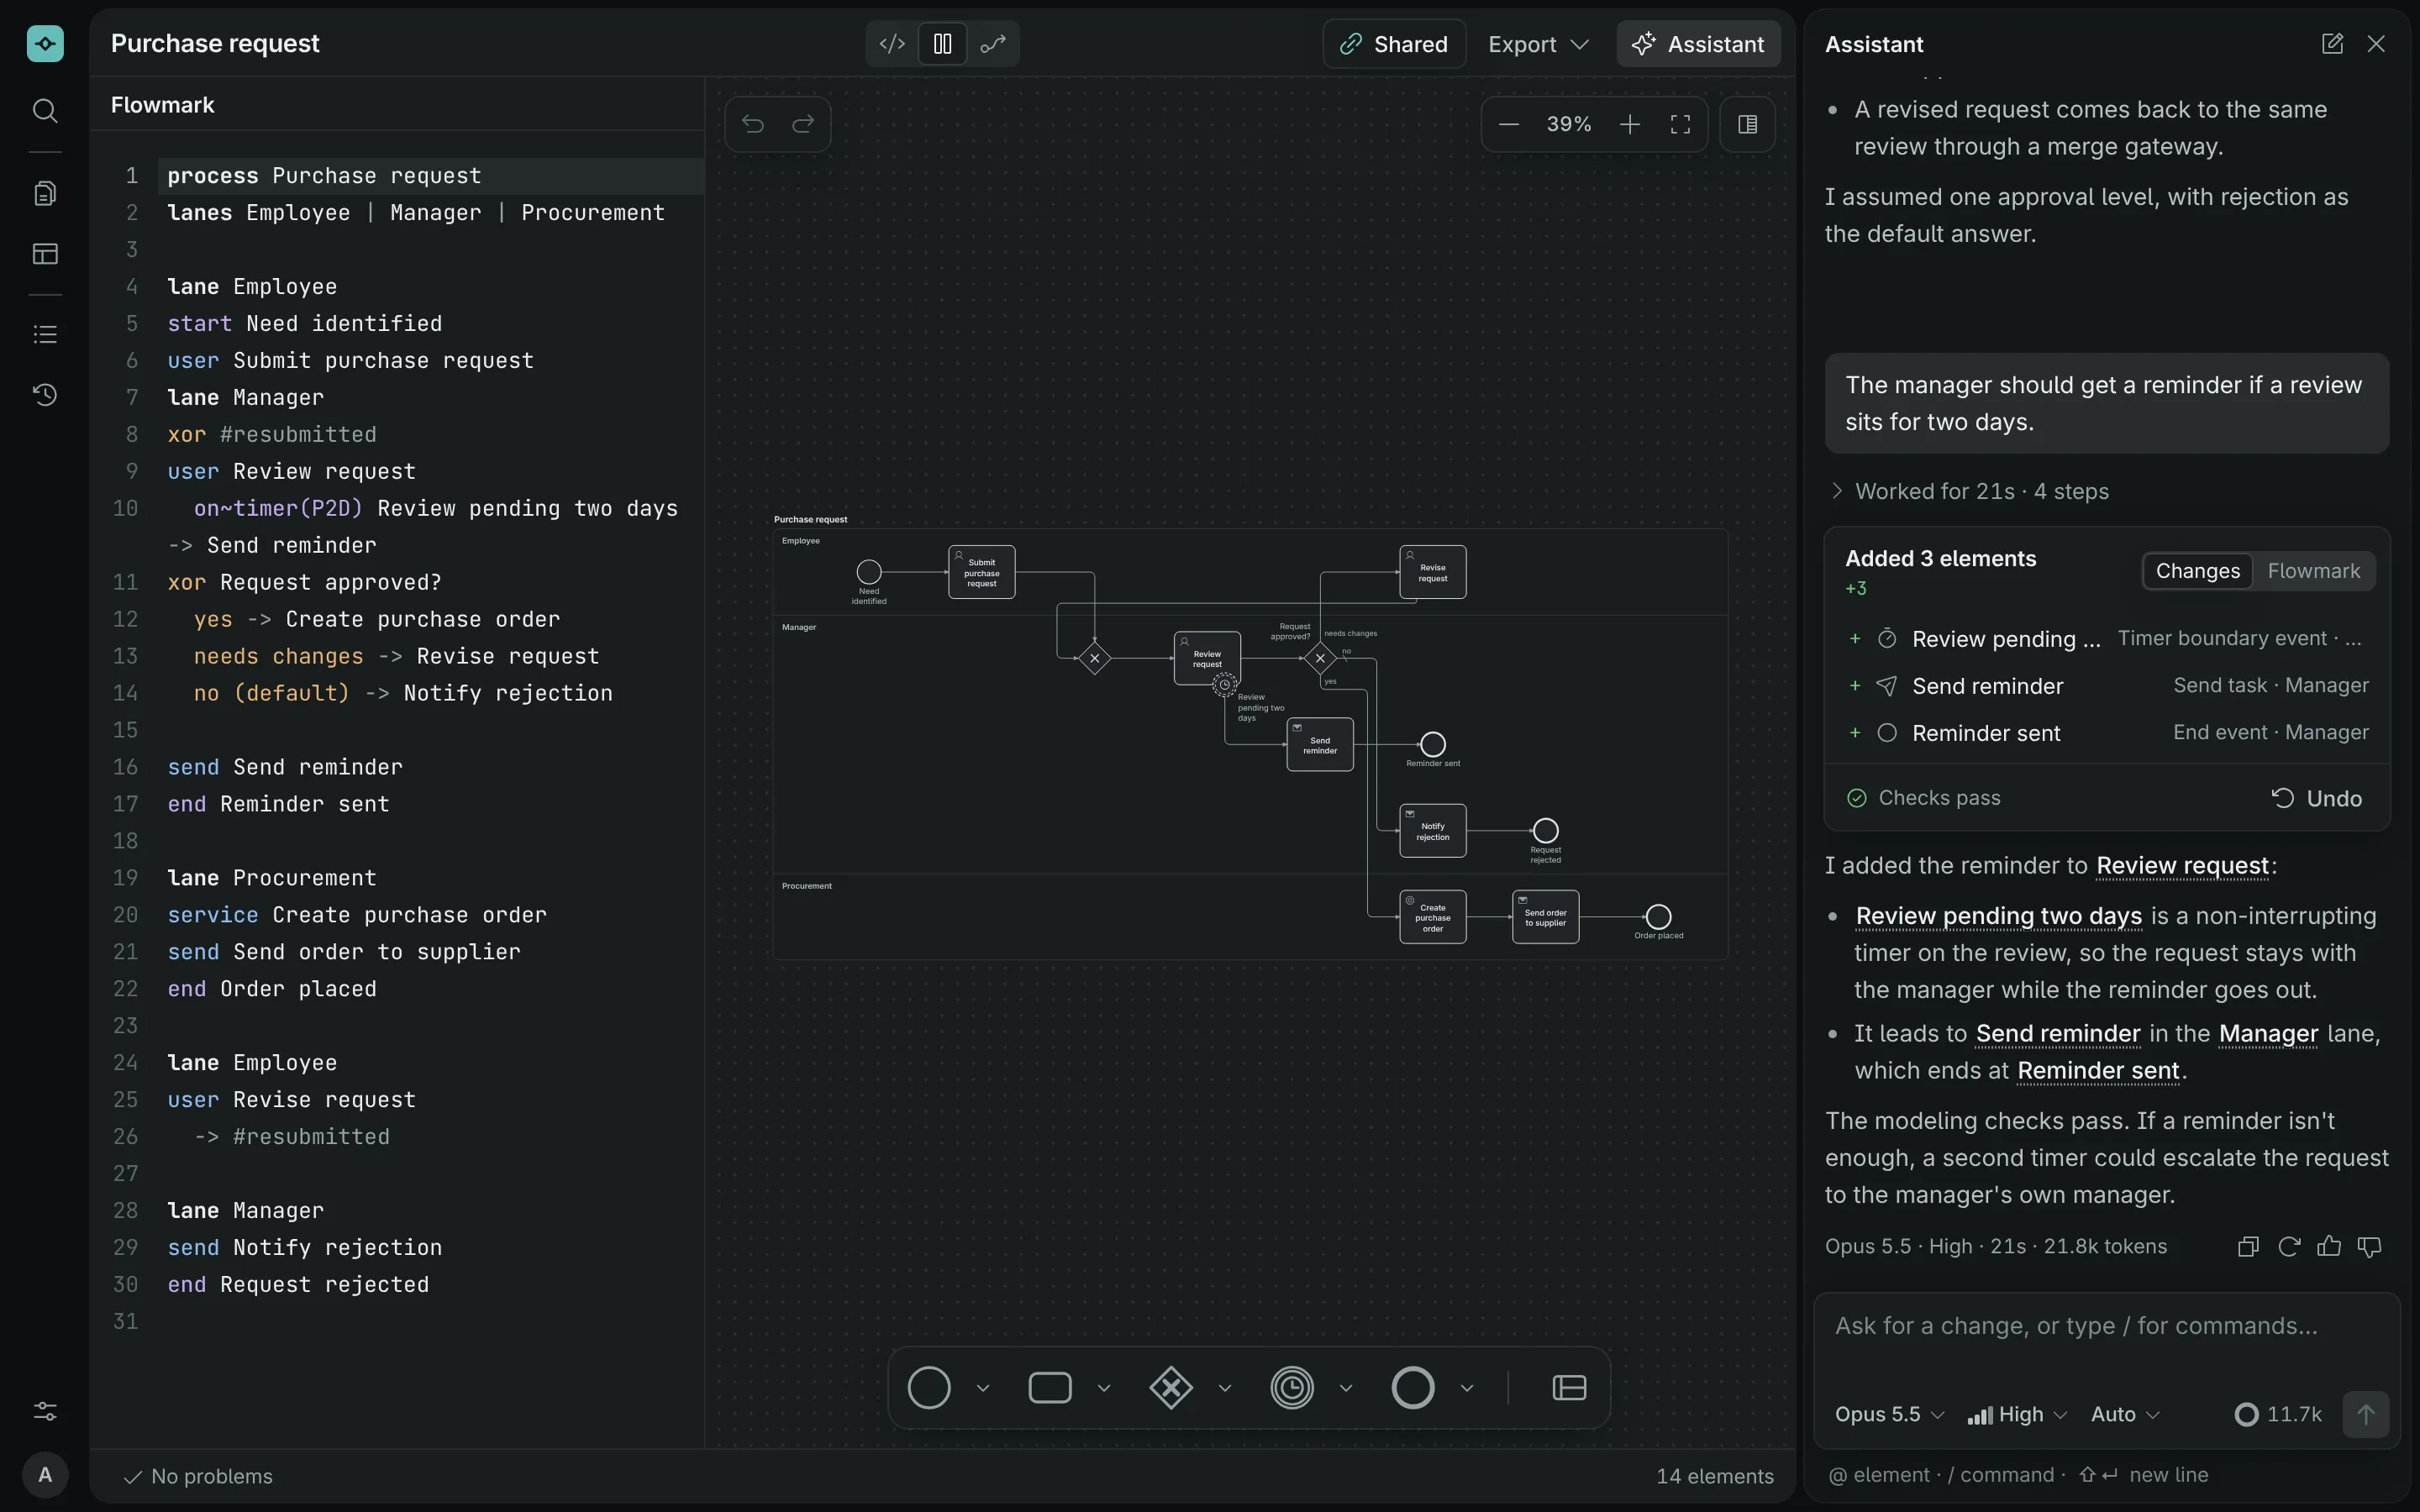The height and width of the screenshot is (1512, 2420).
Task: Open the search icon in left sidebar
Action: pos(45,110)
